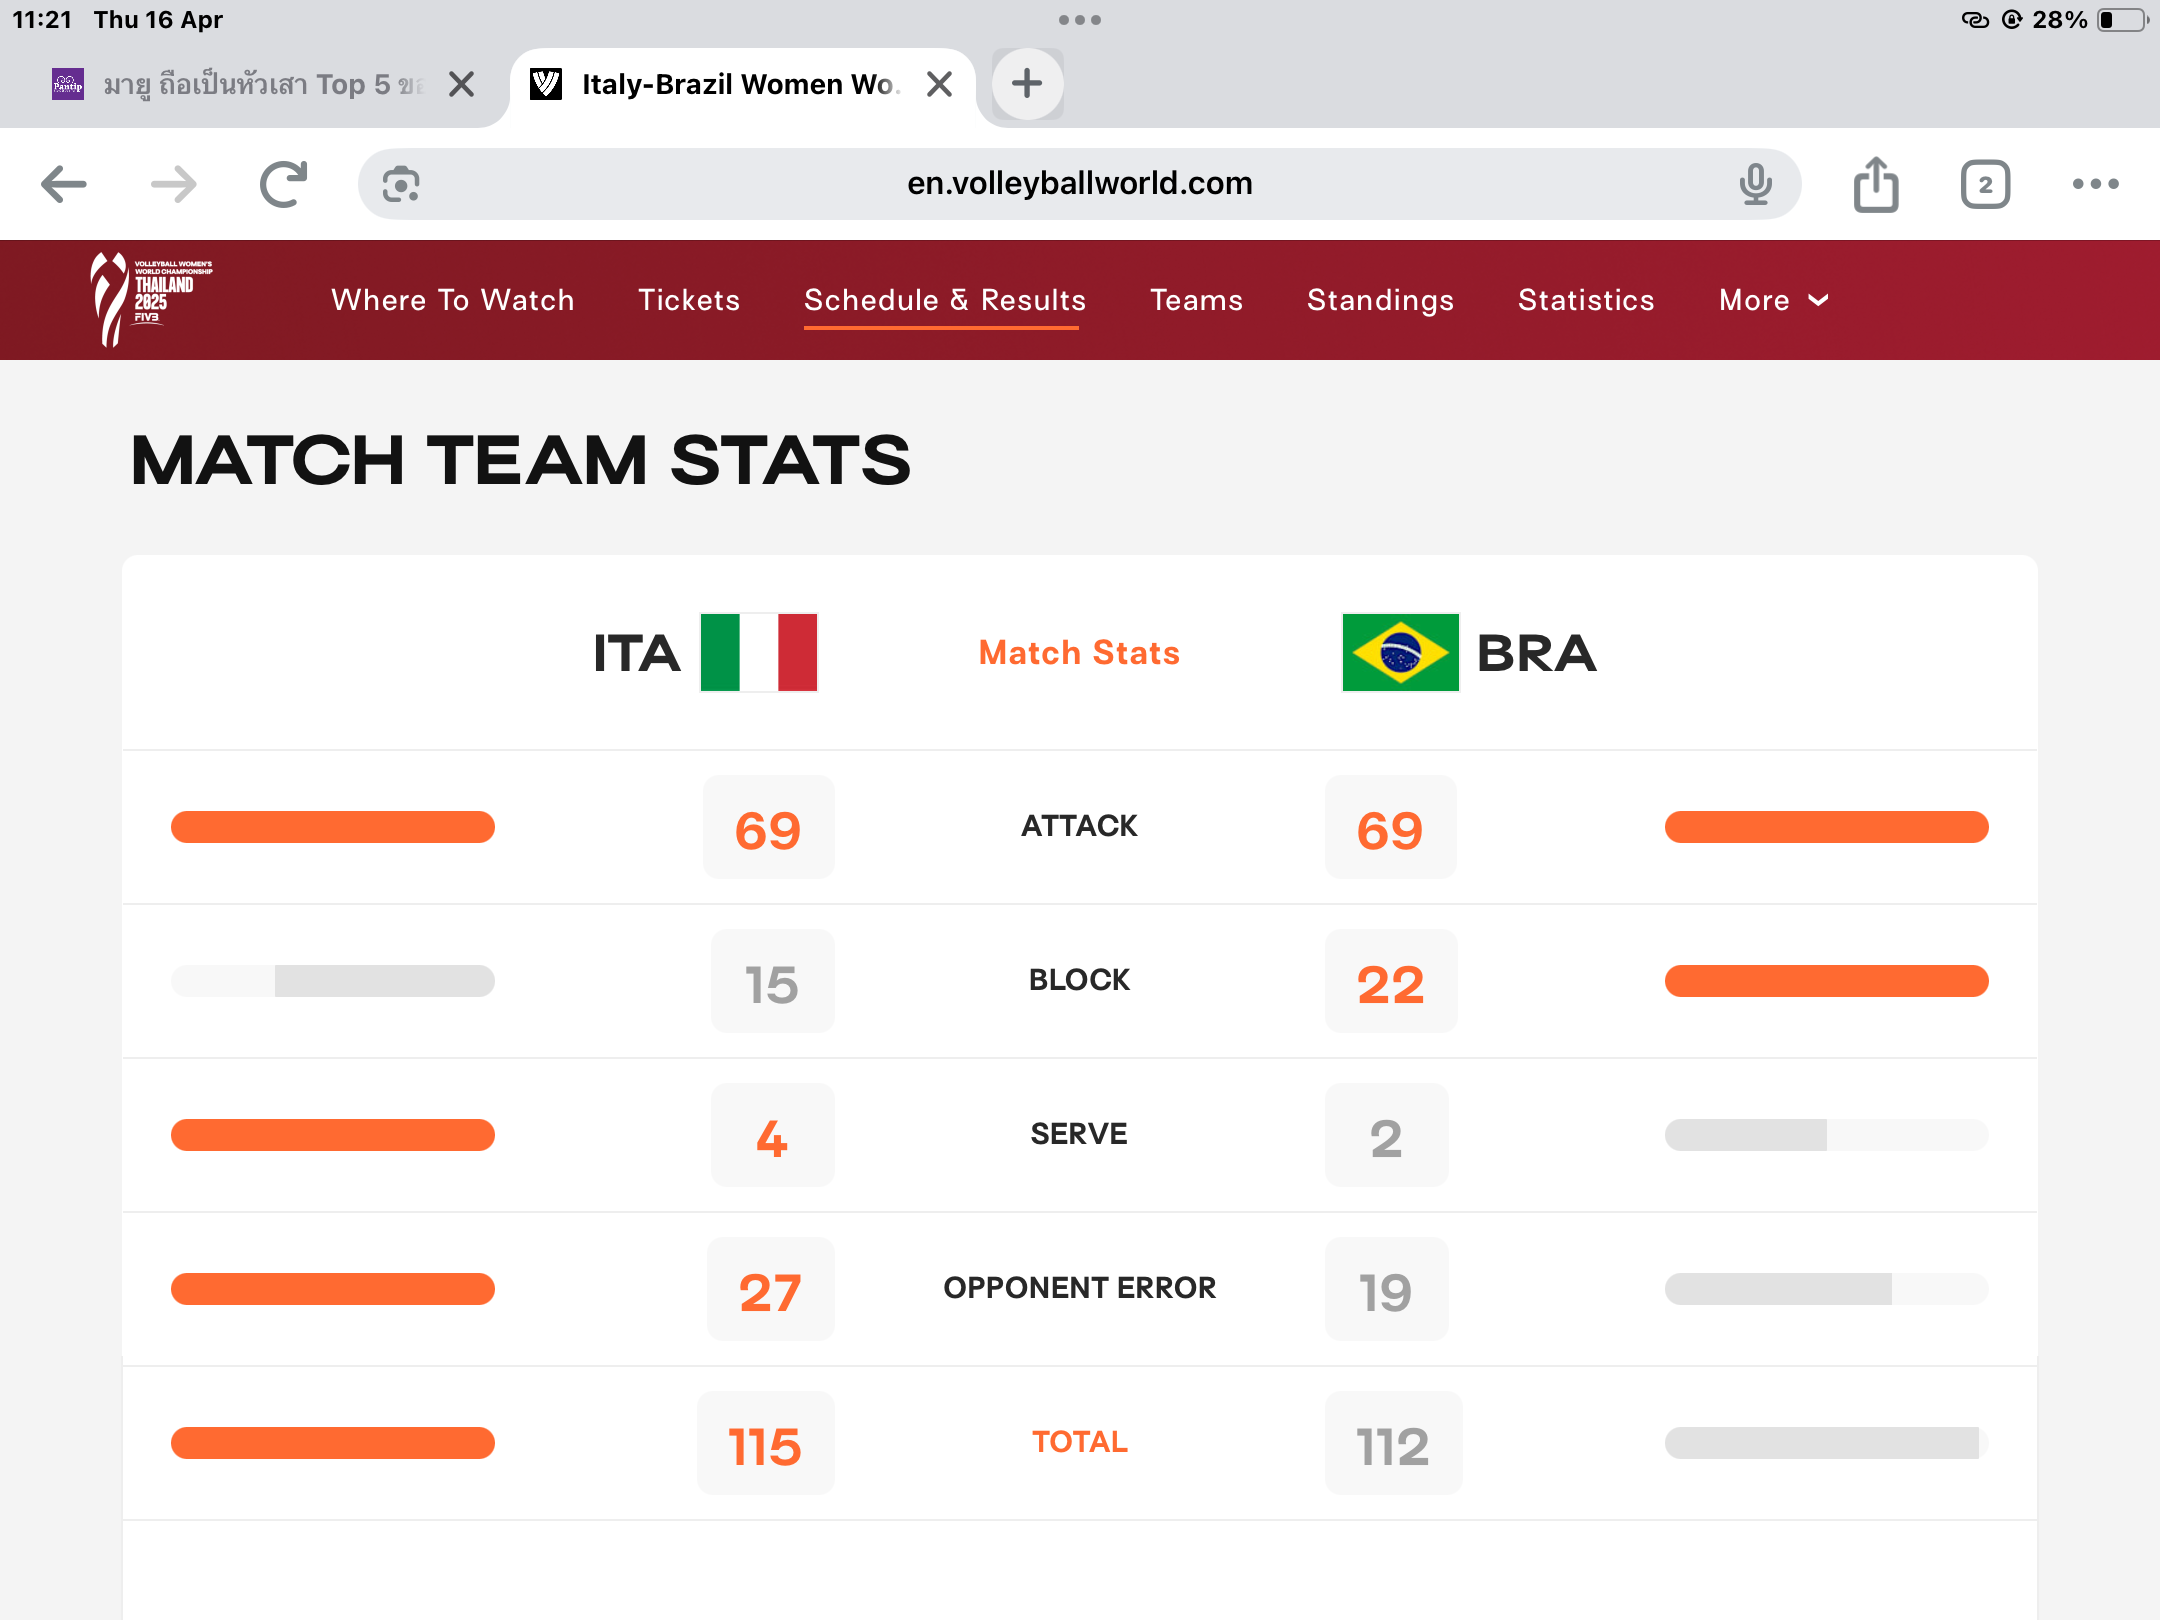The image size is (2160, 1620).
Task: Tap the en.volleyballworld.com address bar
Action: tap(1079, 184)
